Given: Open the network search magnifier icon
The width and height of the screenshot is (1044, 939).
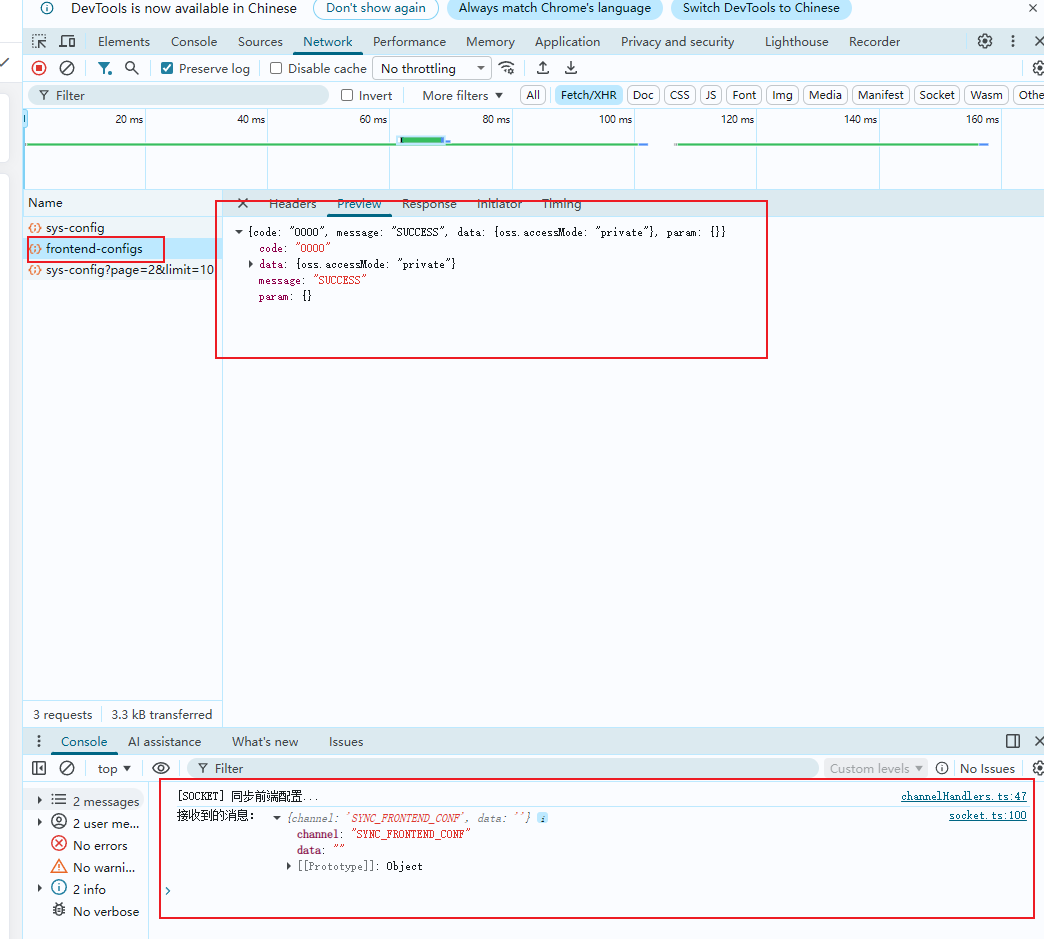Looking at the screenshot, I should (x=132, y=68).
